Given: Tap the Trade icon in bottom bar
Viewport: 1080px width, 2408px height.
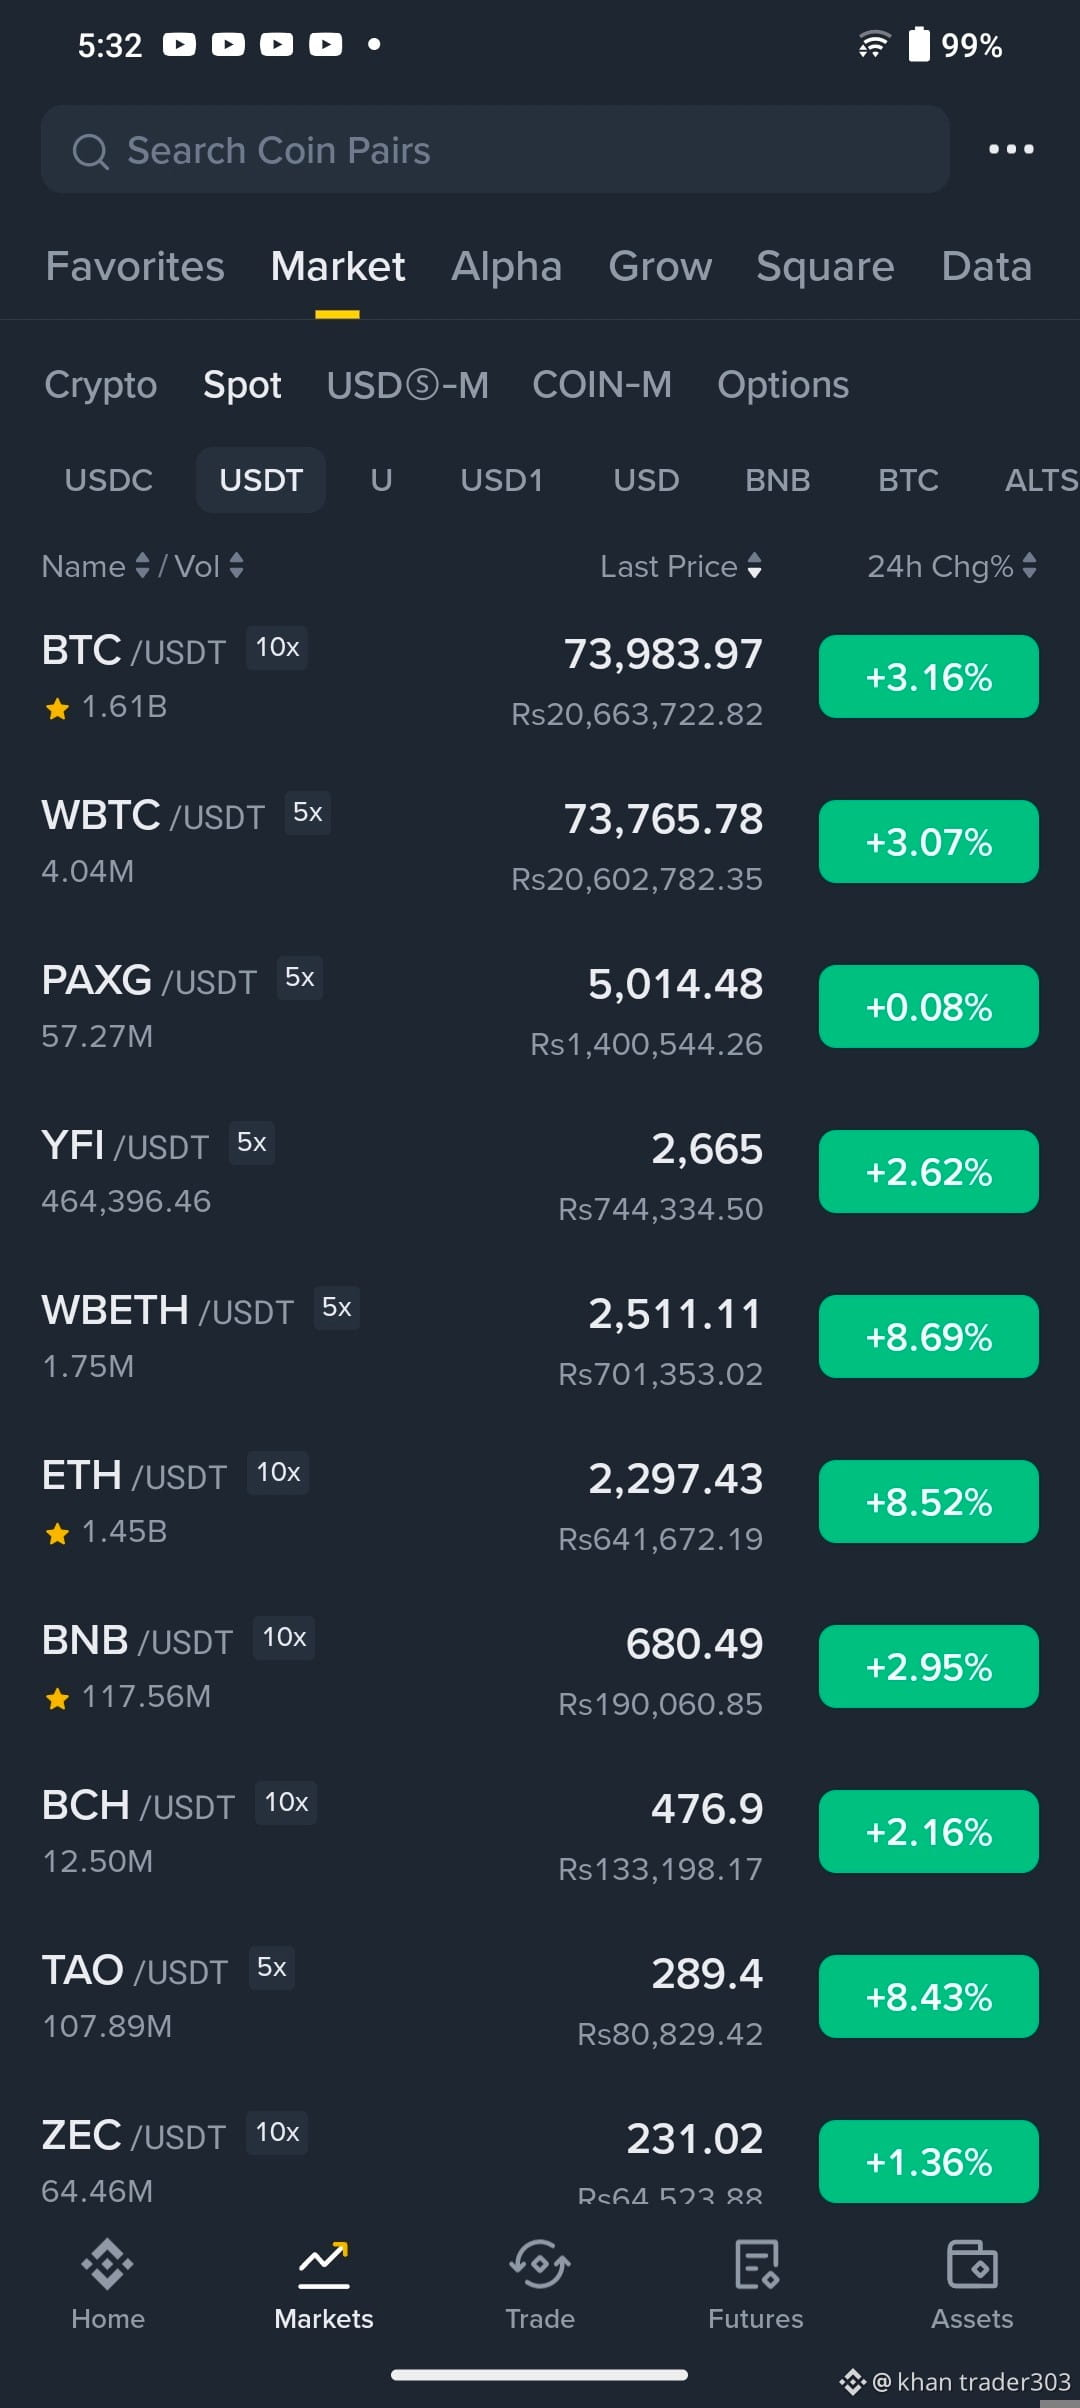Looking at the screenshot, I should 540,2264.
